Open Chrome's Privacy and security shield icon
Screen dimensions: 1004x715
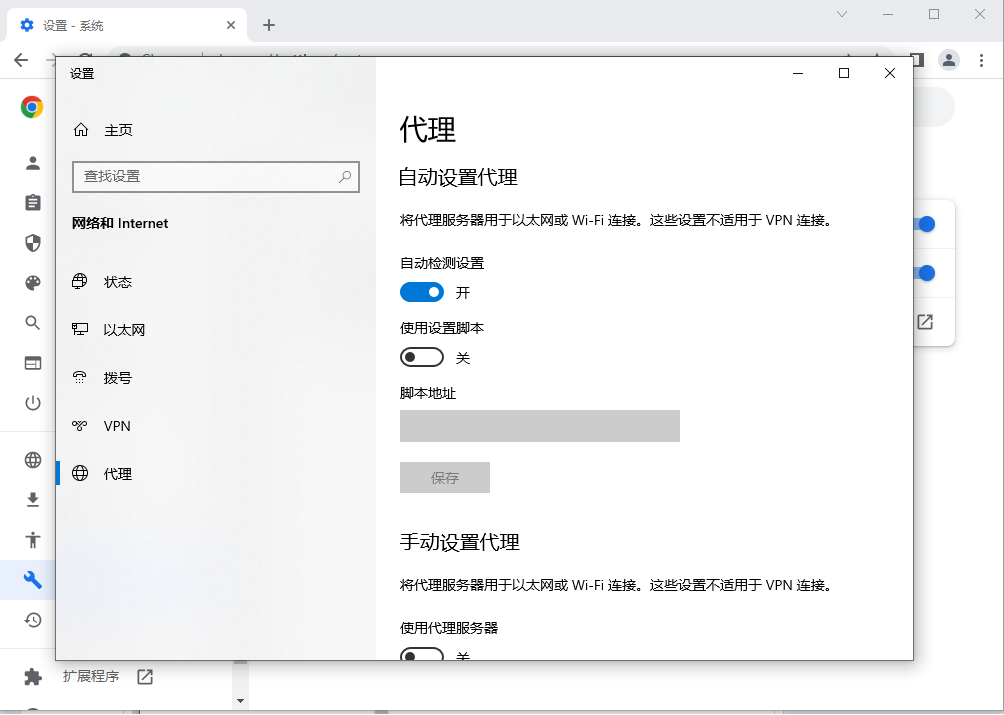[33, 243]
